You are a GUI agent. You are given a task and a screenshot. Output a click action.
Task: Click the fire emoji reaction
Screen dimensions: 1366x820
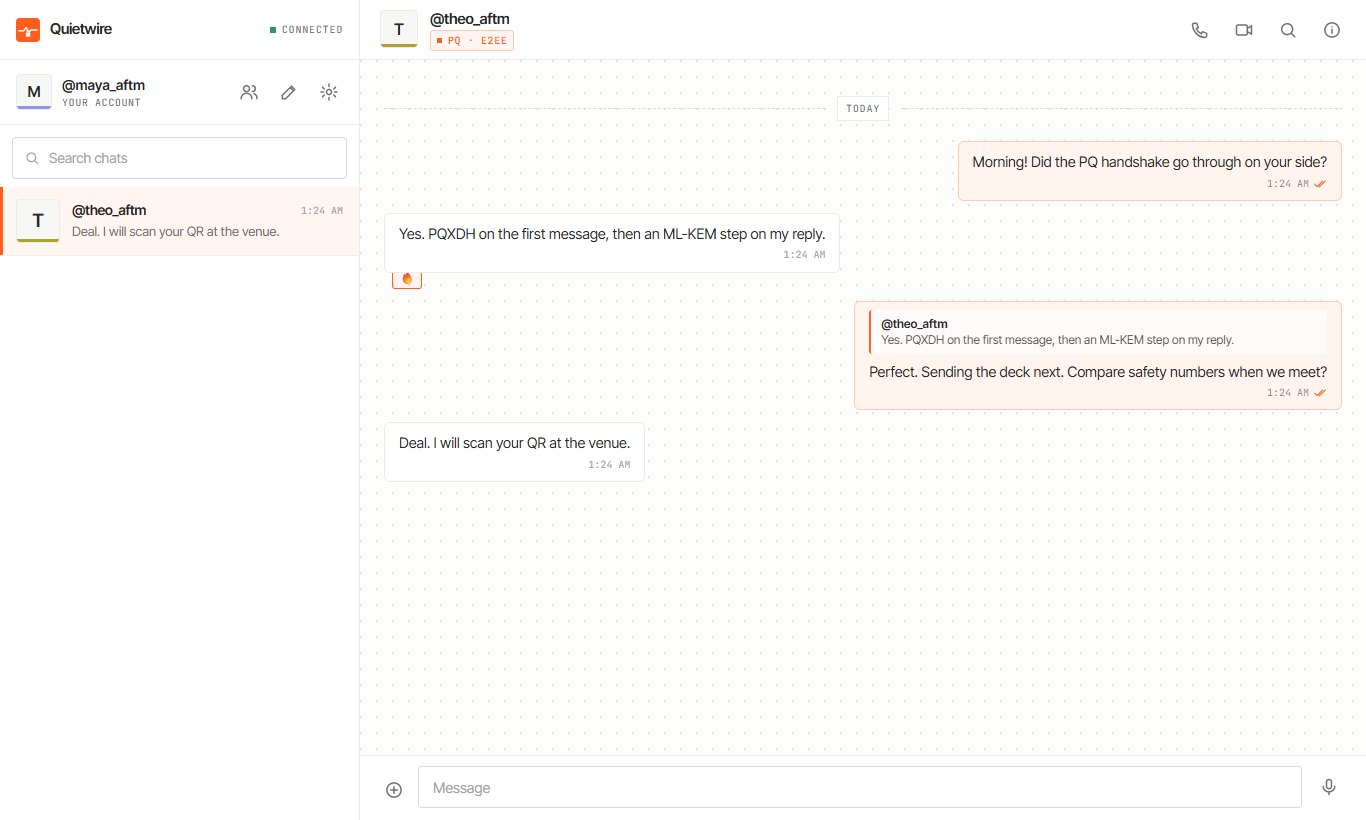click(407, 279)
